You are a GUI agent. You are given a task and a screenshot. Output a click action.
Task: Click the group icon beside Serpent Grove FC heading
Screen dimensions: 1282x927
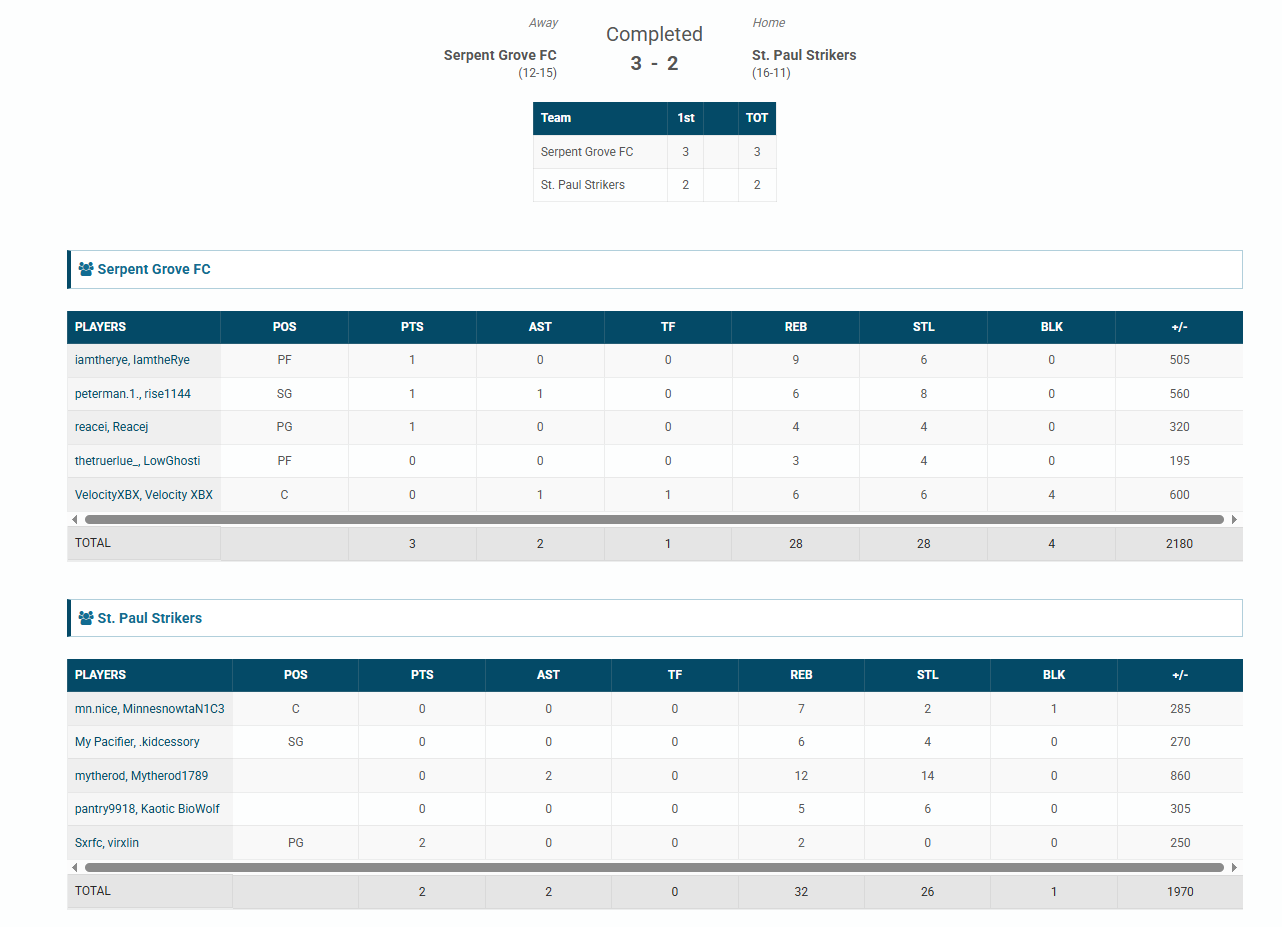coord(85,269)
